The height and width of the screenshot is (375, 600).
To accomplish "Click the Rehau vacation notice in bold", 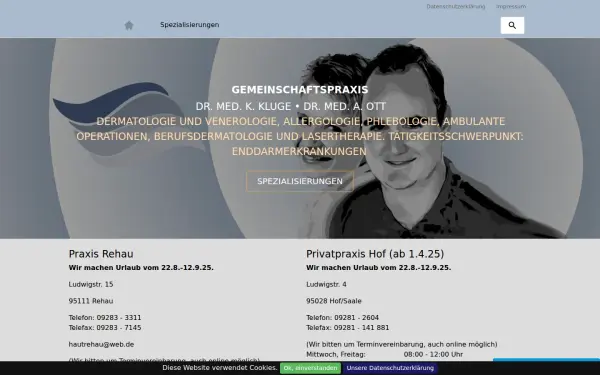I will click(x=141, y=268).
